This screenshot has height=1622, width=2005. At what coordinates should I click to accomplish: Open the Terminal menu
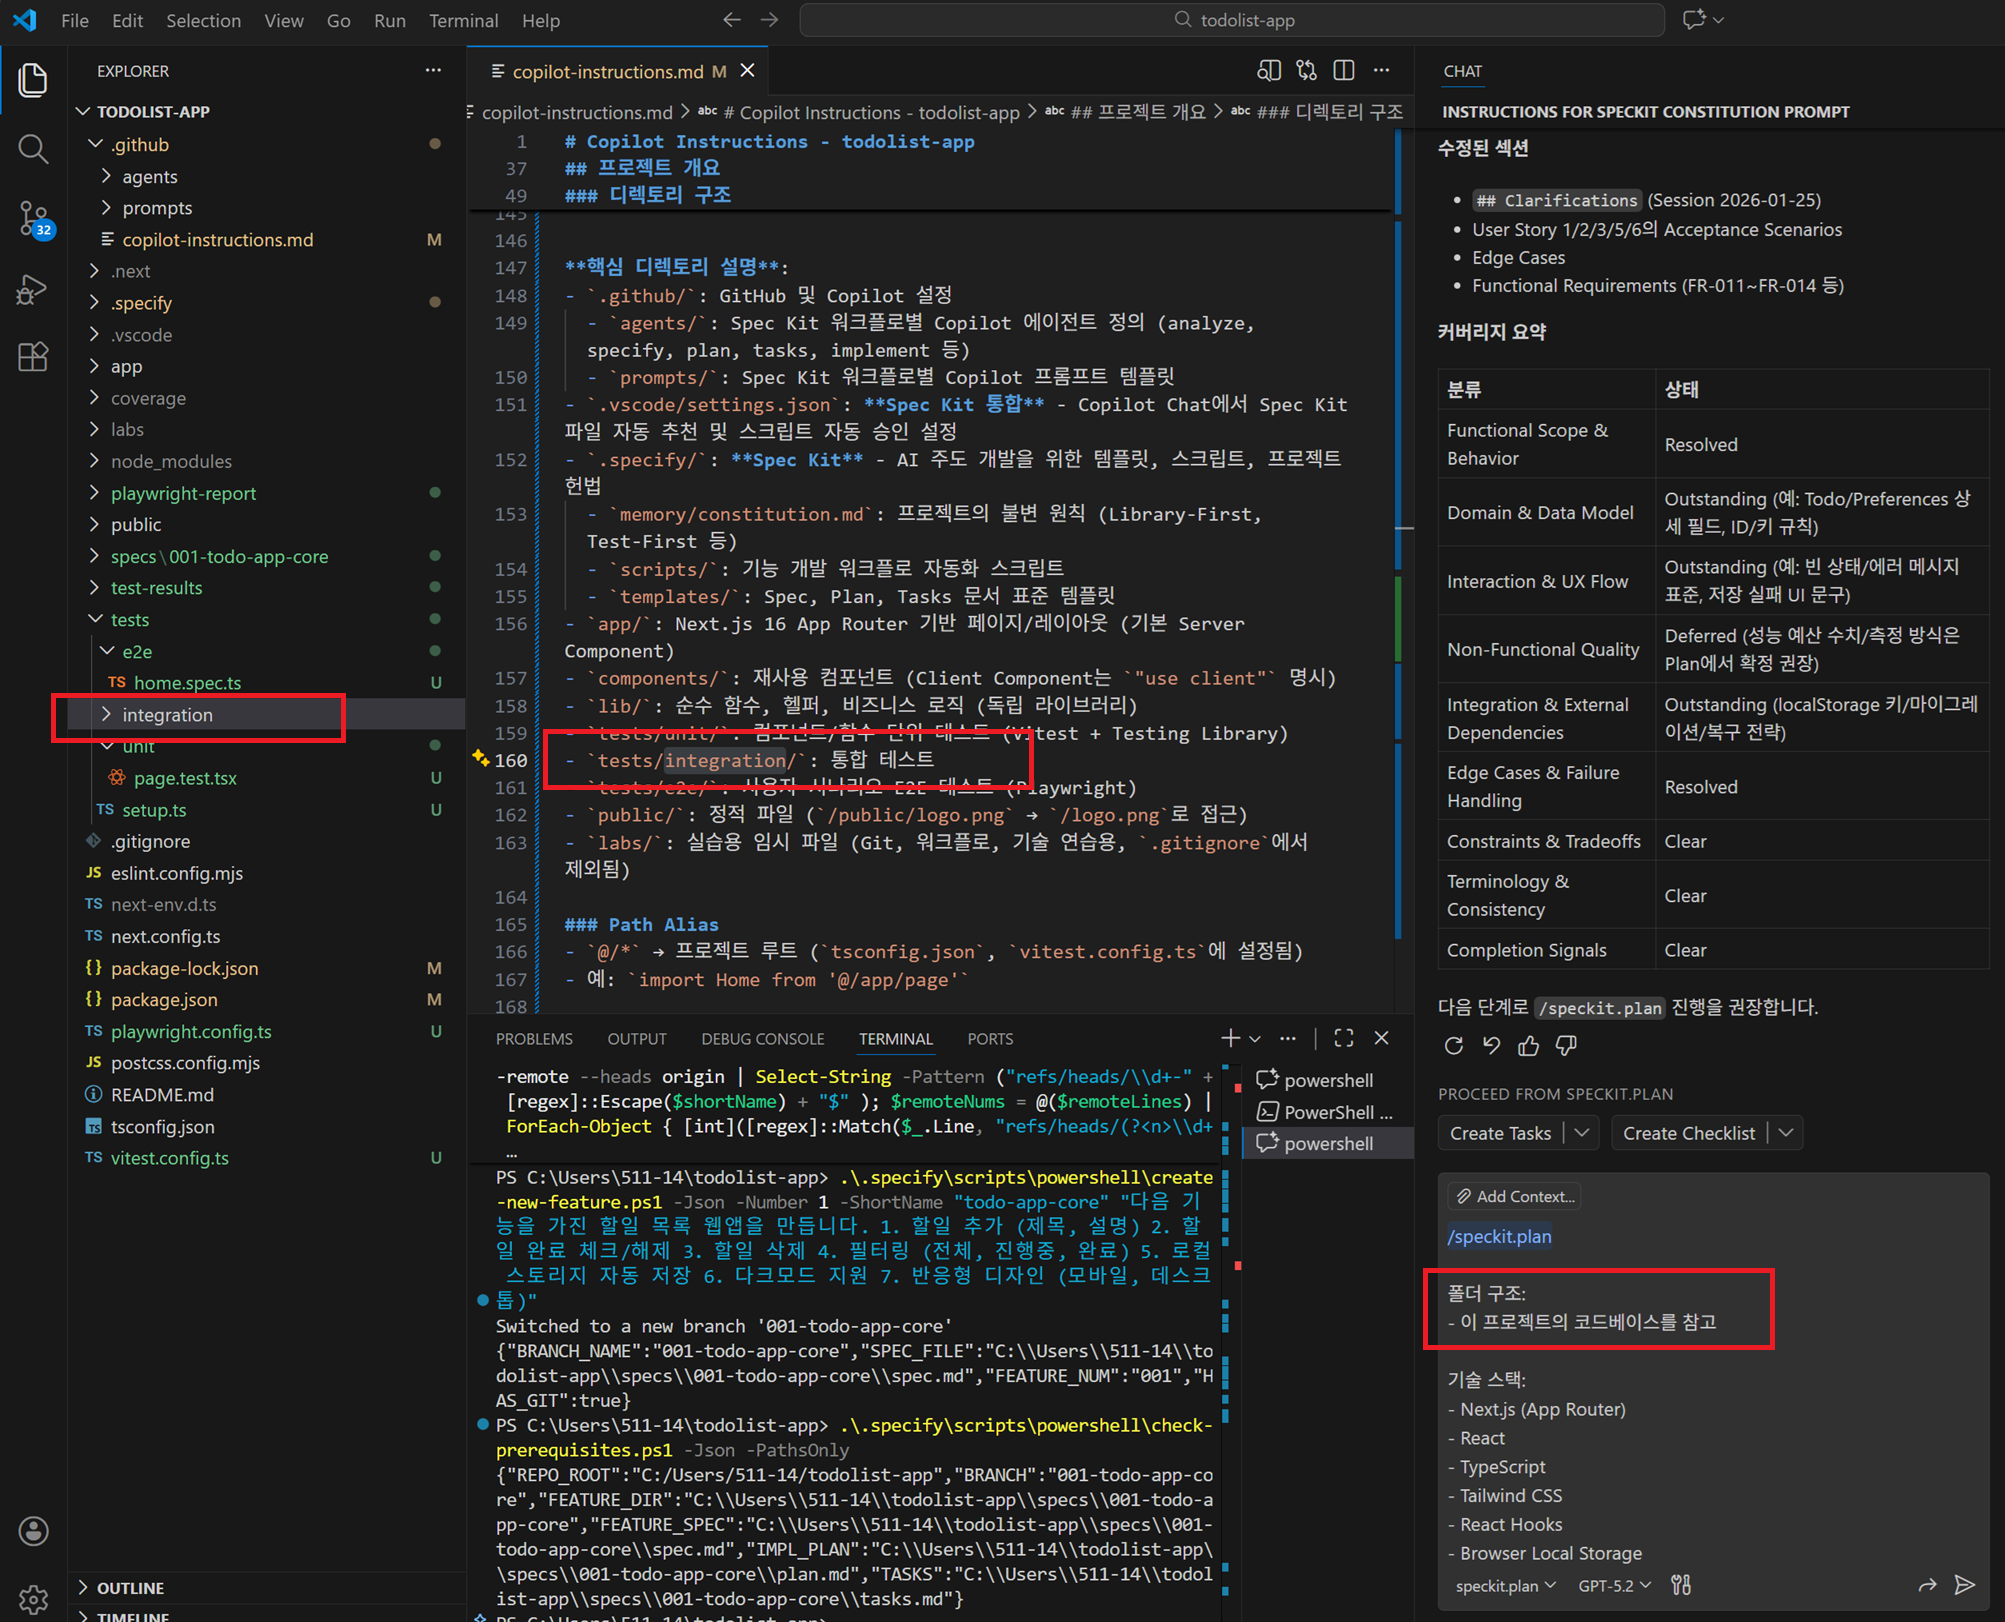click(463, 20)
